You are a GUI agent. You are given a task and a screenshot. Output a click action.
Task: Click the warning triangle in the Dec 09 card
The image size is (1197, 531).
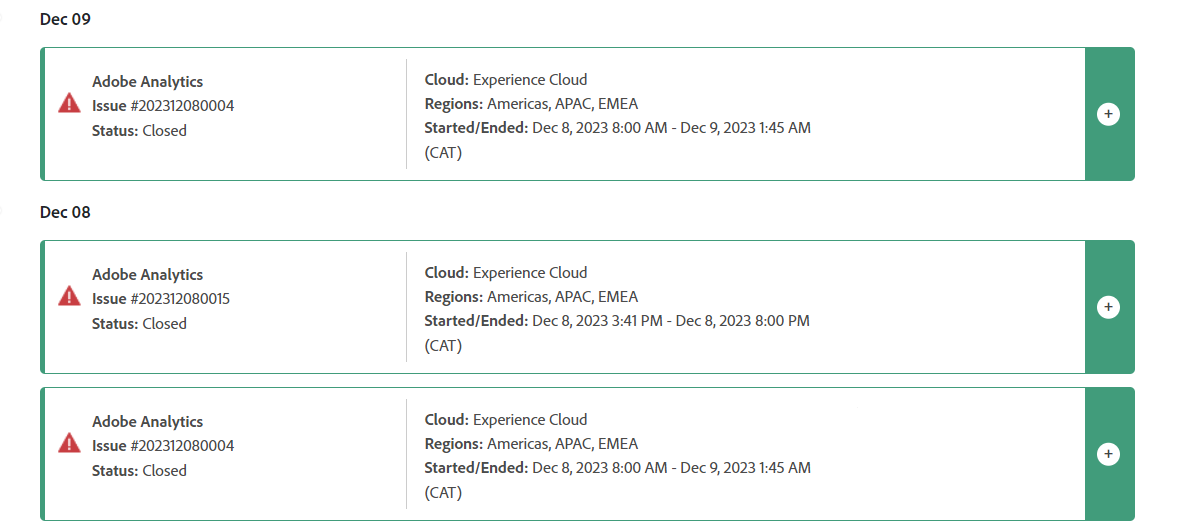pos(69,103)
